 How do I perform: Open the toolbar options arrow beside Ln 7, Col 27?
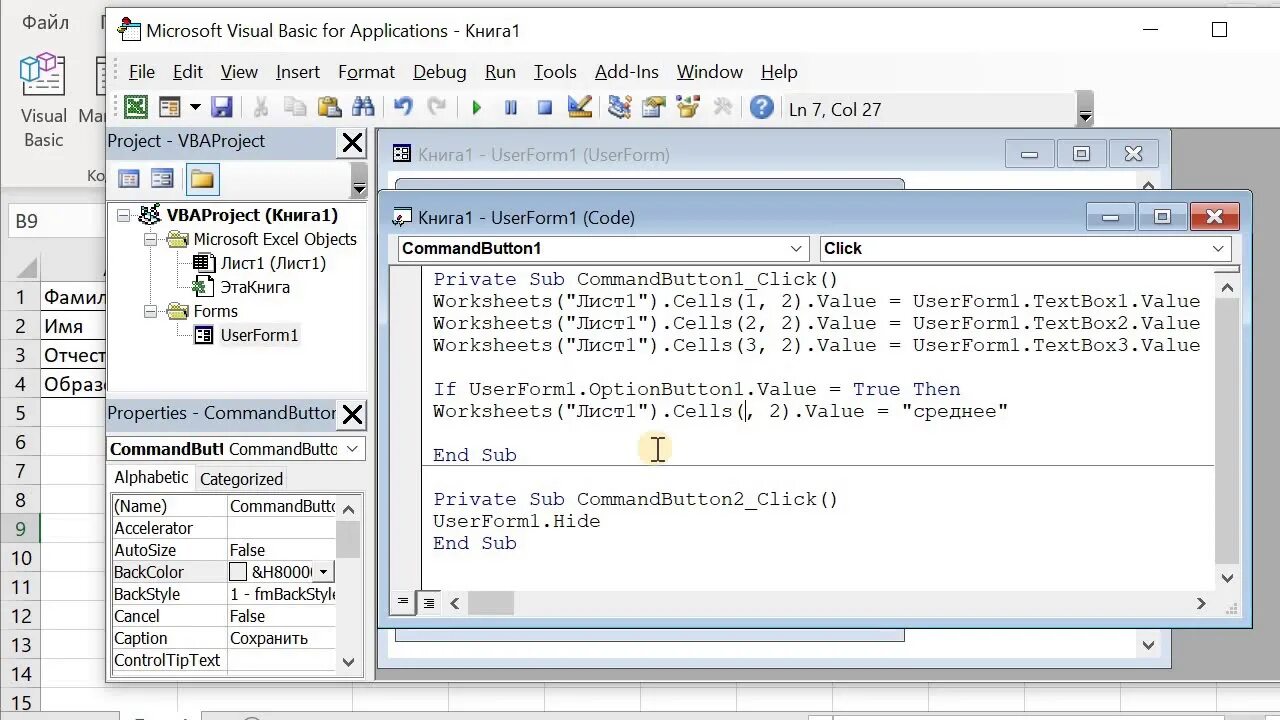pyautogui.click(x=1086, y=109)
